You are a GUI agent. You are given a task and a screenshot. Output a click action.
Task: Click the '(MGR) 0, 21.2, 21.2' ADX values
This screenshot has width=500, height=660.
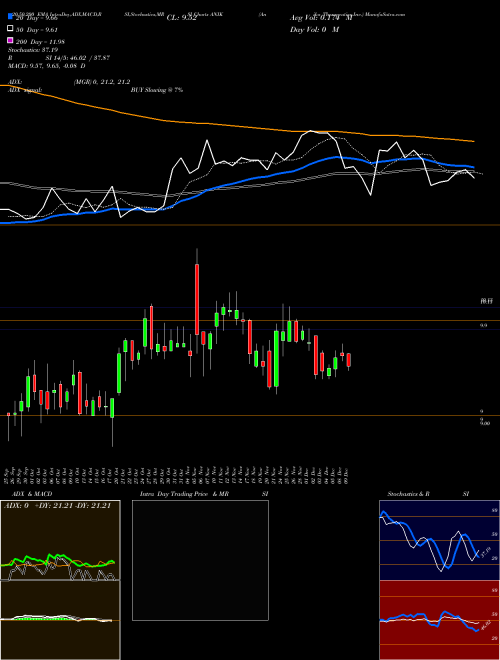pyautogui.click(x=101, y=82)
